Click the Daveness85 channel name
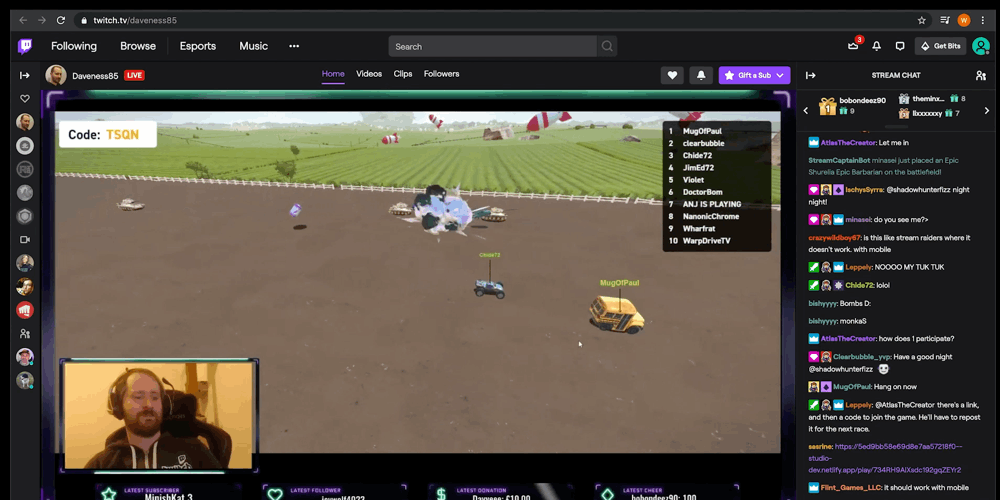 [x=95, y=75]
